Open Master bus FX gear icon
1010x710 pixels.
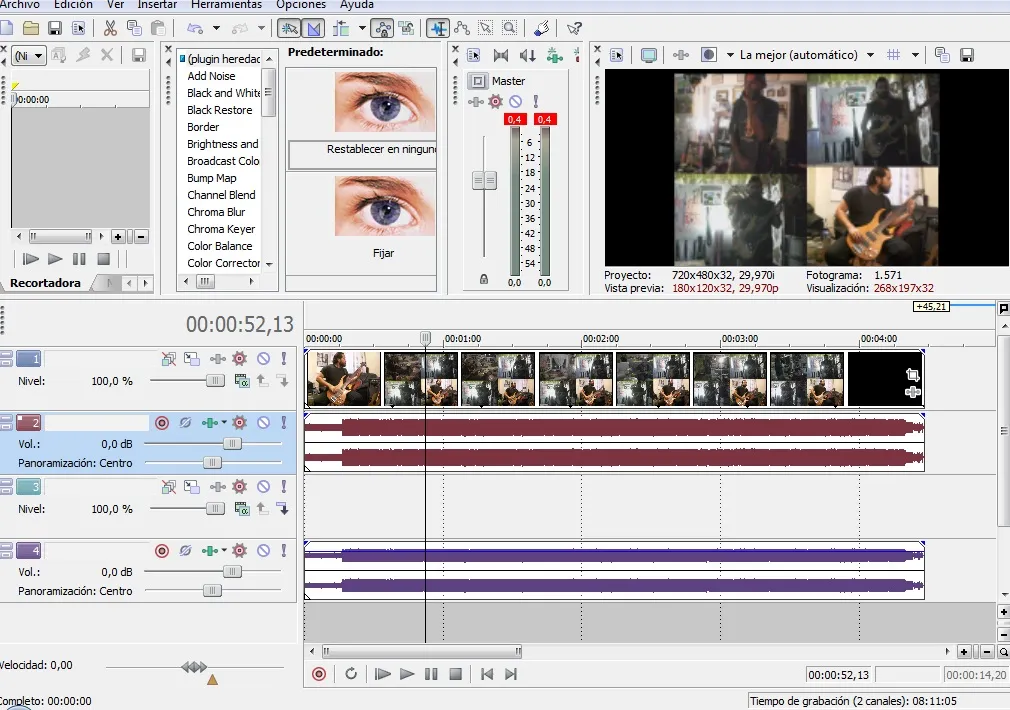(x=495, y=101)
